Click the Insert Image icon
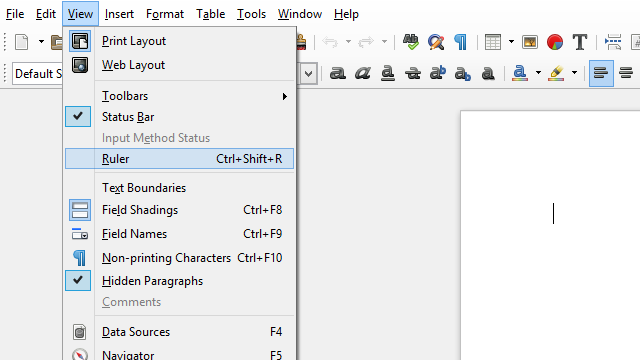640x360 pixels. pos(530,42)
